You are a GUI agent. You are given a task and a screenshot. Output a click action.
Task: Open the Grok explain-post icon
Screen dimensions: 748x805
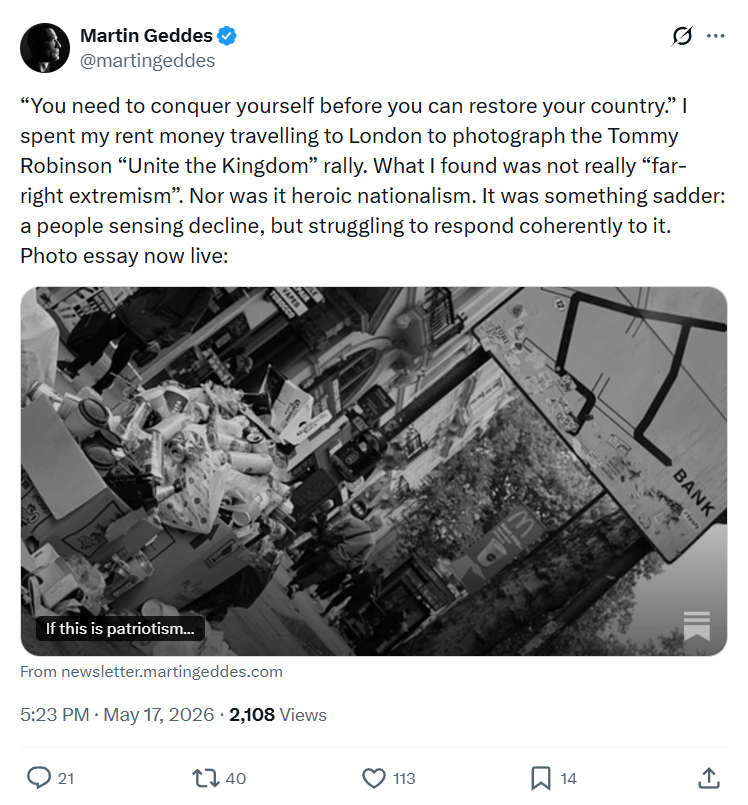682,36
